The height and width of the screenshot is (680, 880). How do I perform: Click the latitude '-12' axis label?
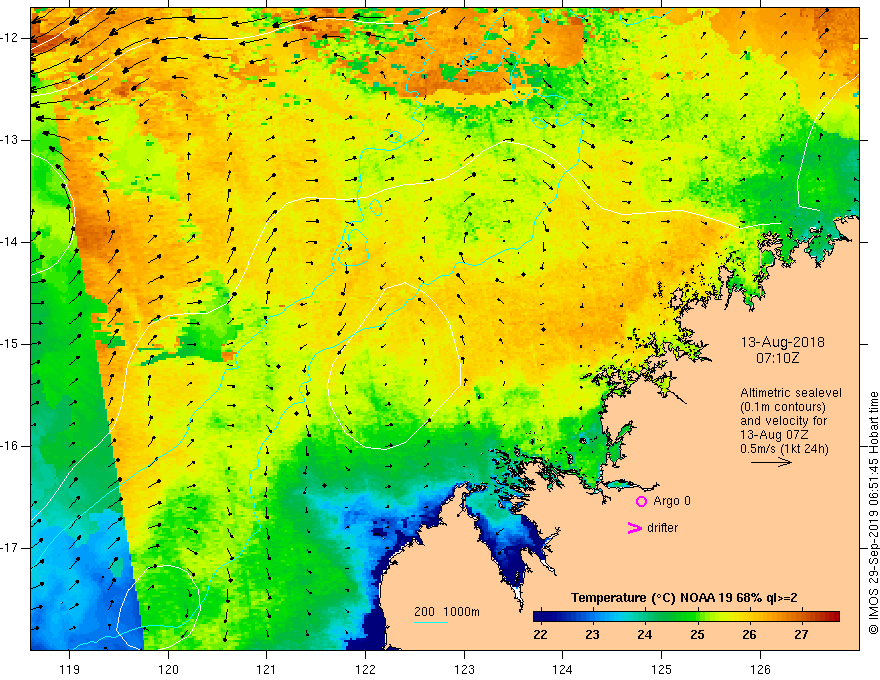[x=10, y=38]
